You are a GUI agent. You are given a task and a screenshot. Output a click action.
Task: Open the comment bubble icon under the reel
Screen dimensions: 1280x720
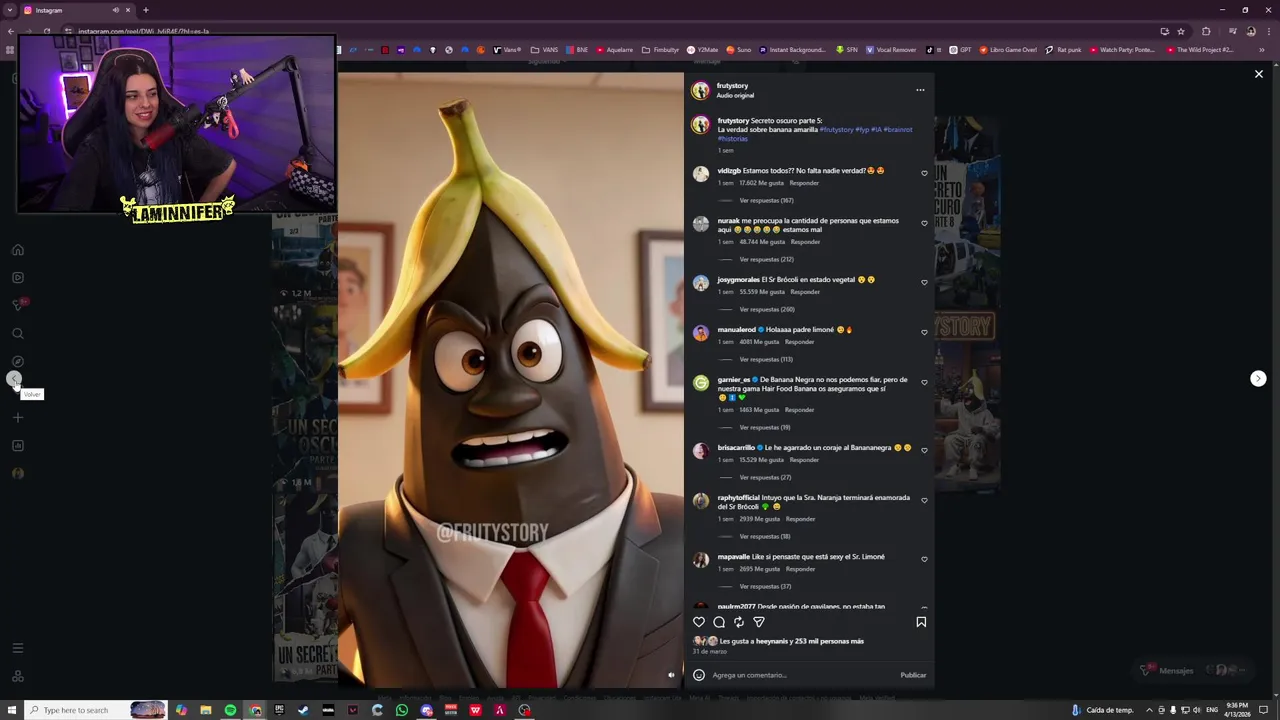719,622
